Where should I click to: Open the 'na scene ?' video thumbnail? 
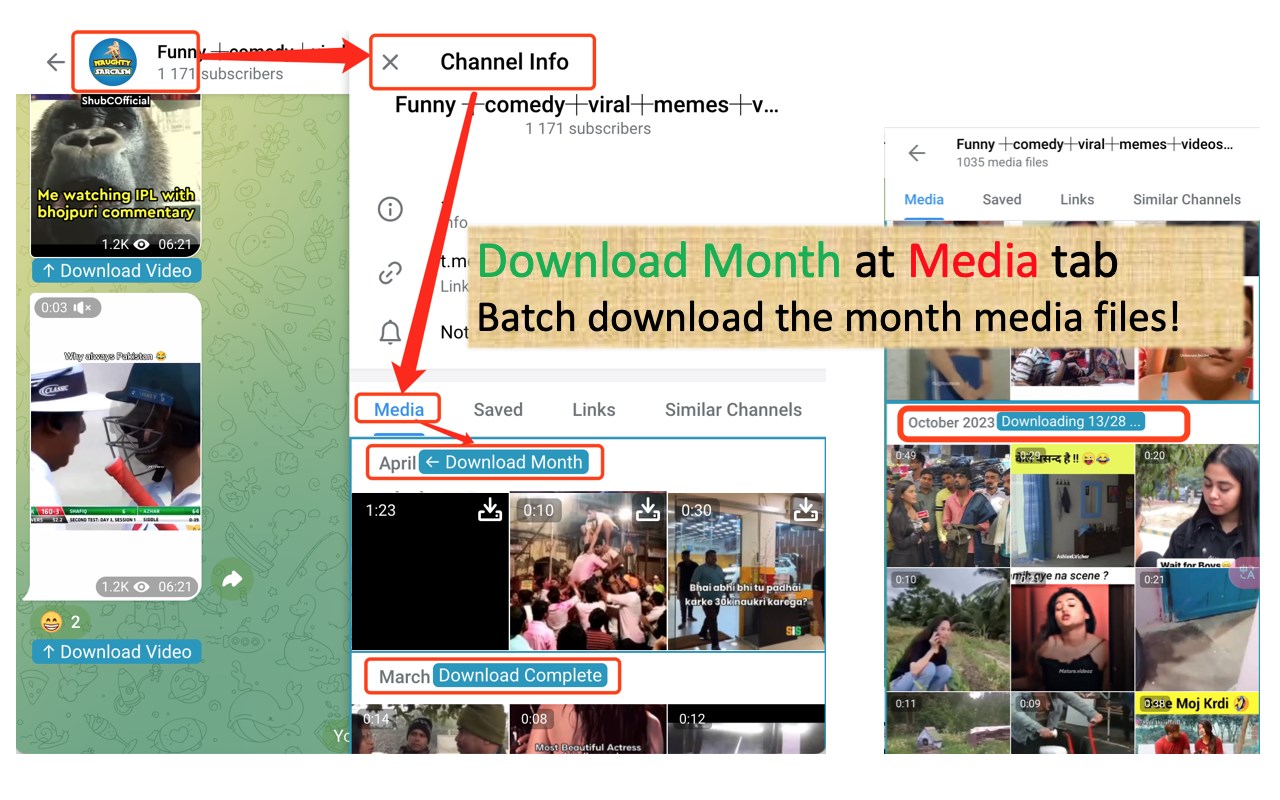(1072, 630)
